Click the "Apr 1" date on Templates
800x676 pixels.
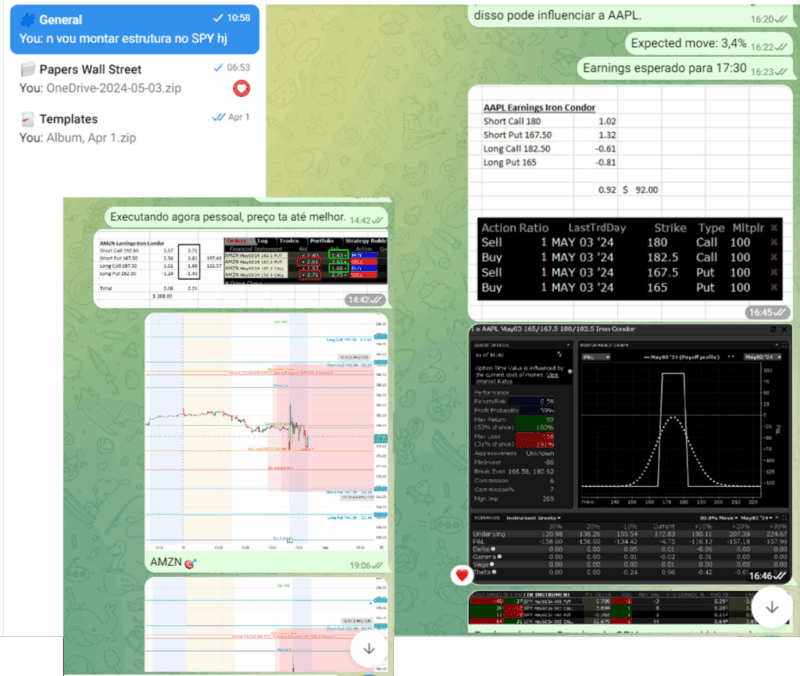[x=239, y=117]
